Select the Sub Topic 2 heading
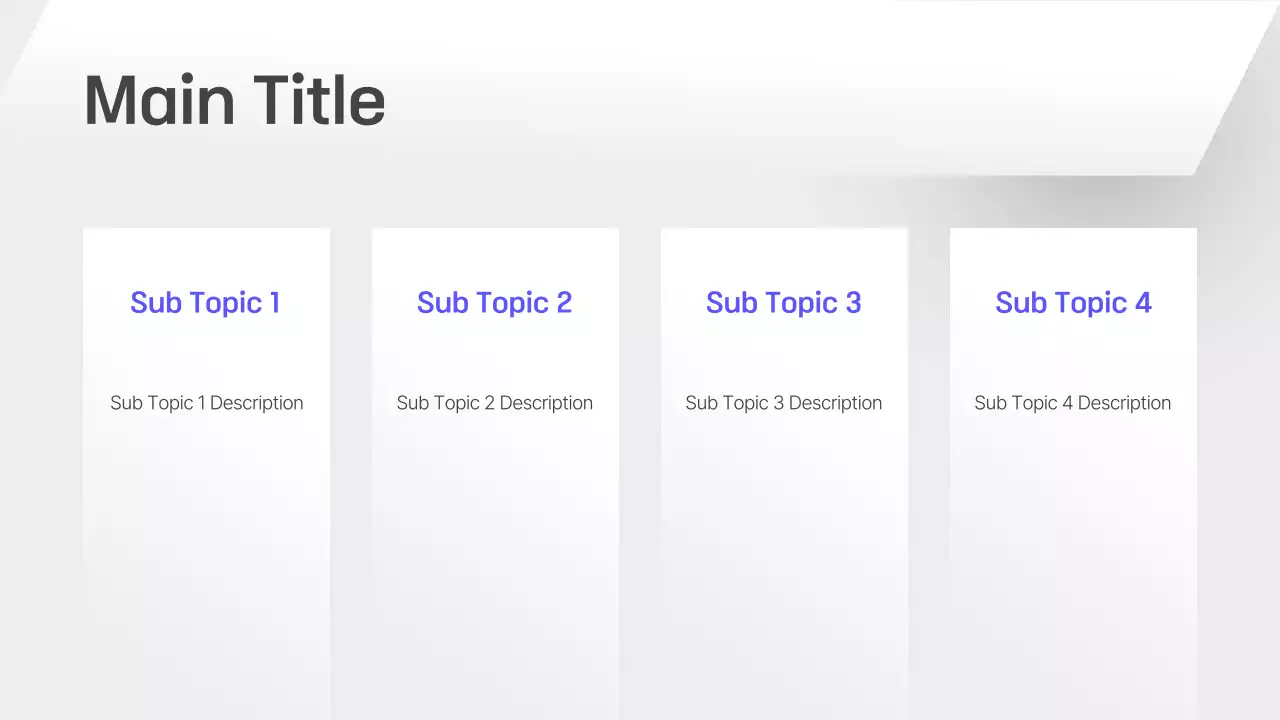Image resolution: width=1280 pixels, height=720 pixels. coord(494,302)
